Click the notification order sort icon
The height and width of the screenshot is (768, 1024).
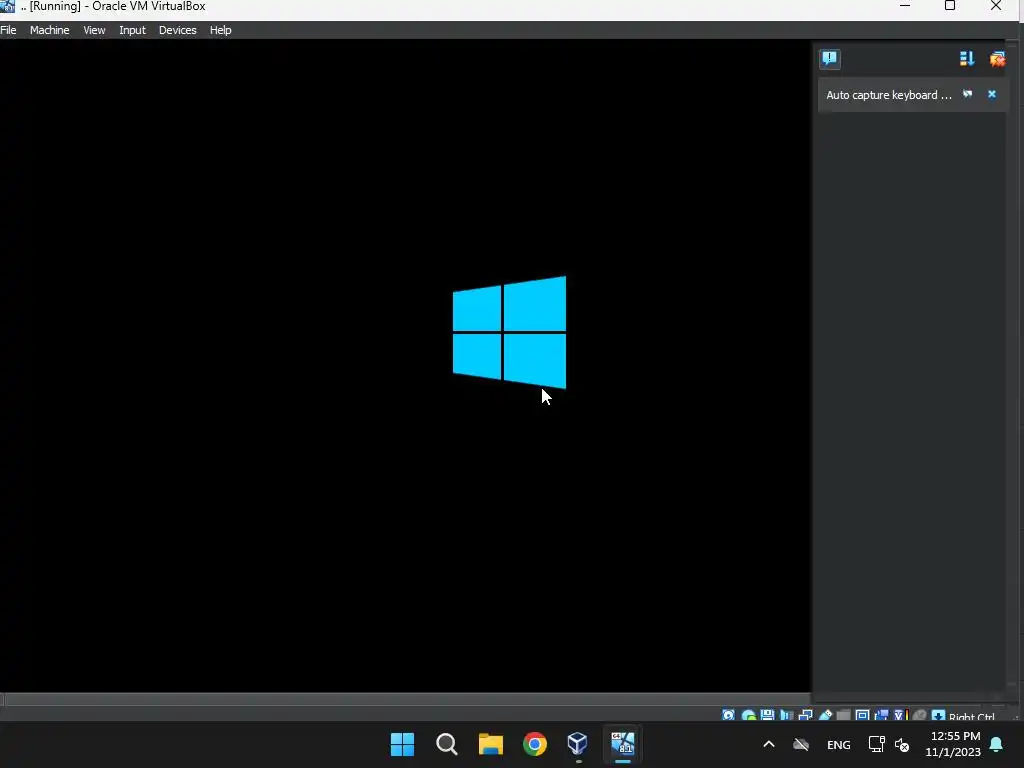[967, 59]
